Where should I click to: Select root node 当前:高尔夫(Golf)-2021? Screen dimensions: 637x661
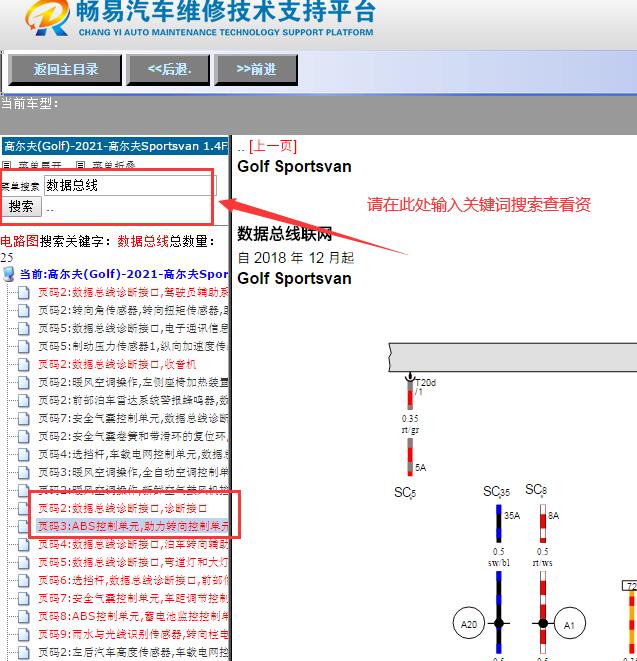124,274
